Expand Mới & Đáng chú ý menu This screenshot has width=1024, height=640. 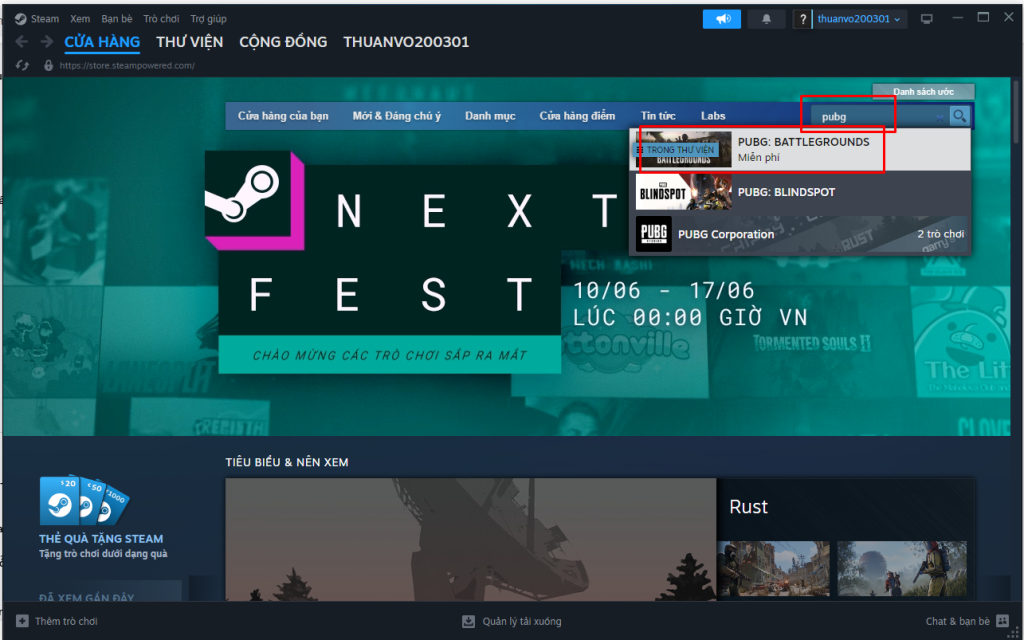coord(396,116)
